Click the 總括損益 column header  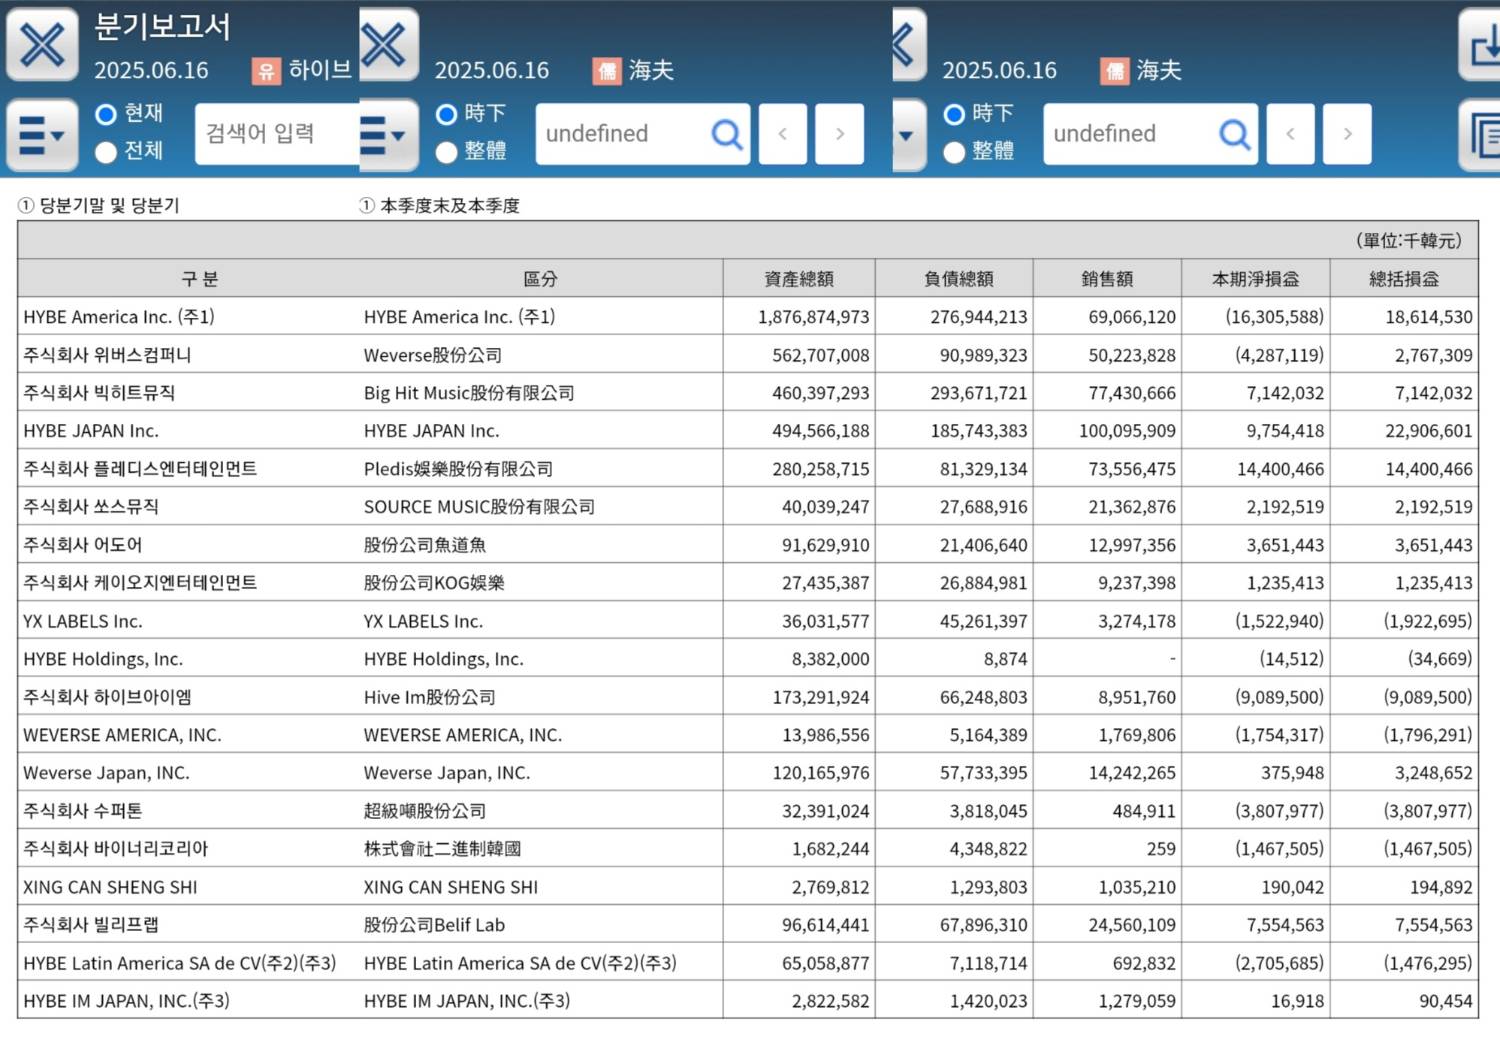1404,279
